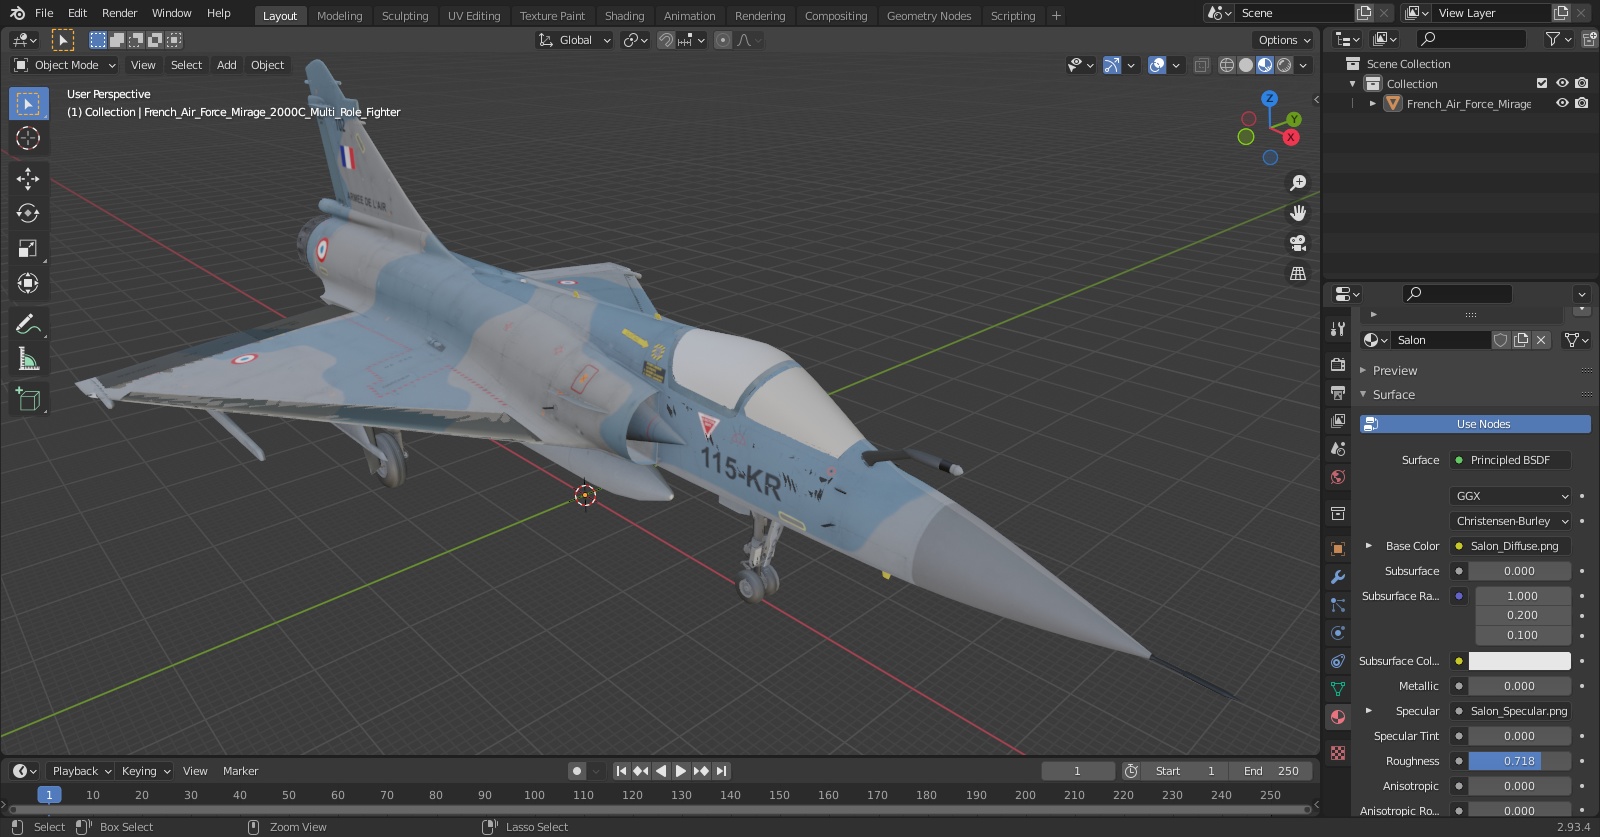Open Playback dropdown in timeline
Screen dimensions: 1600x837
click(80, 771)
